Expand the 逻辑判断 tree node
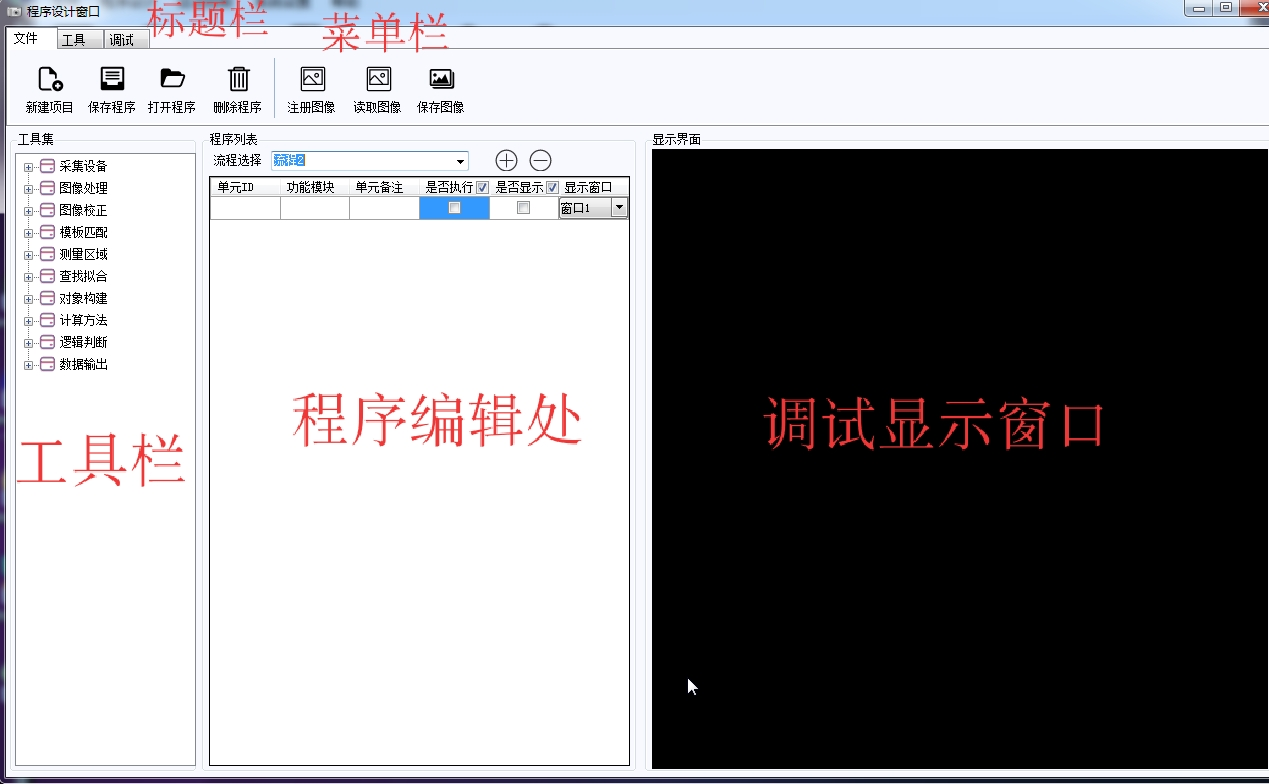The width and height of the screenshot is (1269, 784). point(28,343)
